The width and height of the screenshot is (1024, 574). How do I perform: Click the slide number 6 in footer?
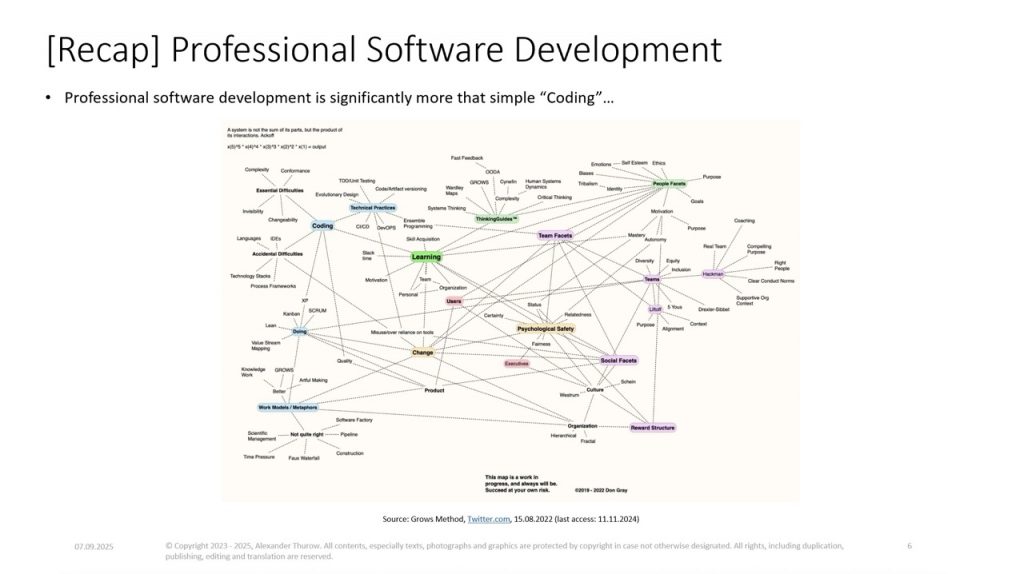tap(909, 546)
